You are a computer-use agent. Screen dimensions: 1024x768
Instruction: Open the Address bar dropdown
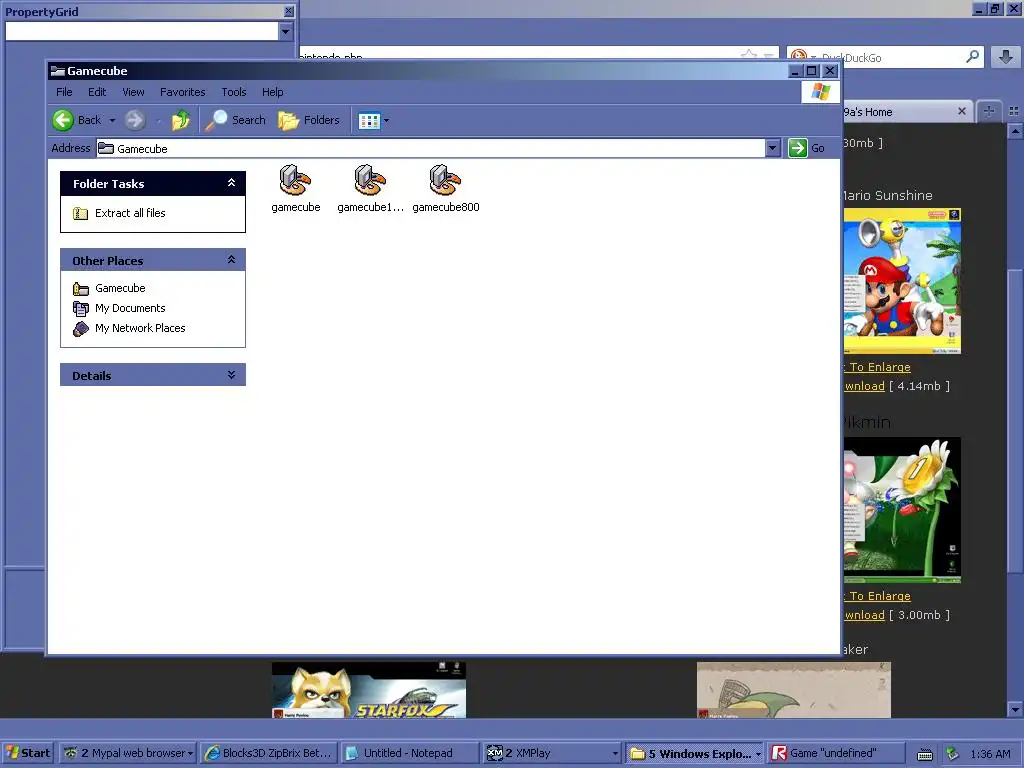click(x=773, y=148)
